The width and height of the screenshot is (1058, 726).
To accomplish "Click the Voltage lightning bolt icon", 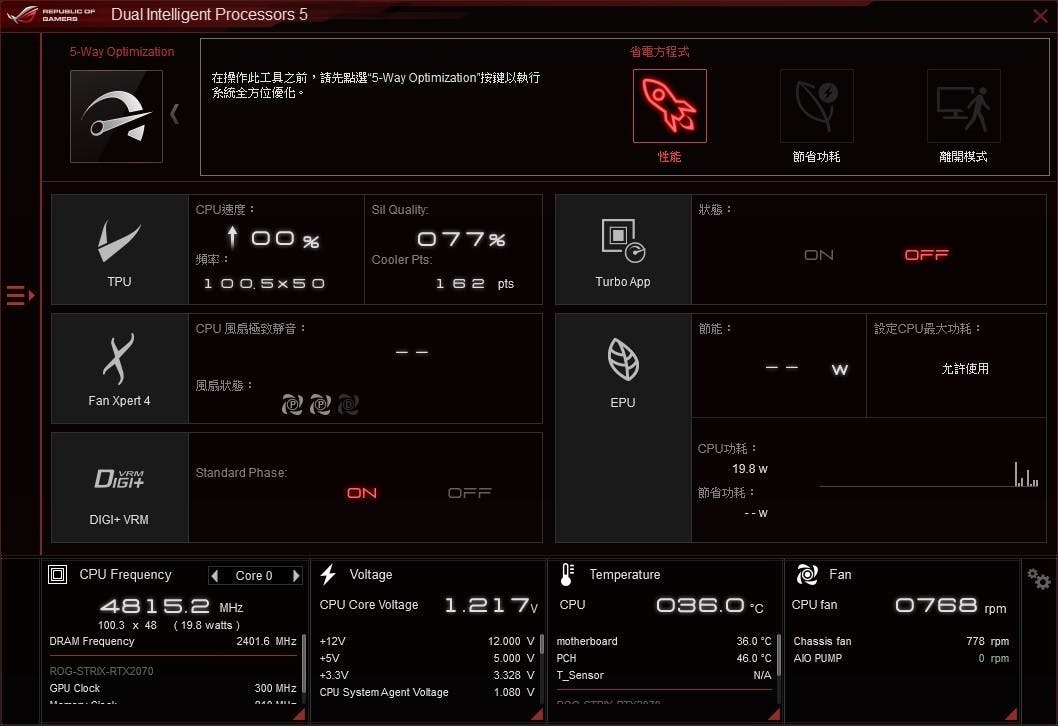I will 328,574.
